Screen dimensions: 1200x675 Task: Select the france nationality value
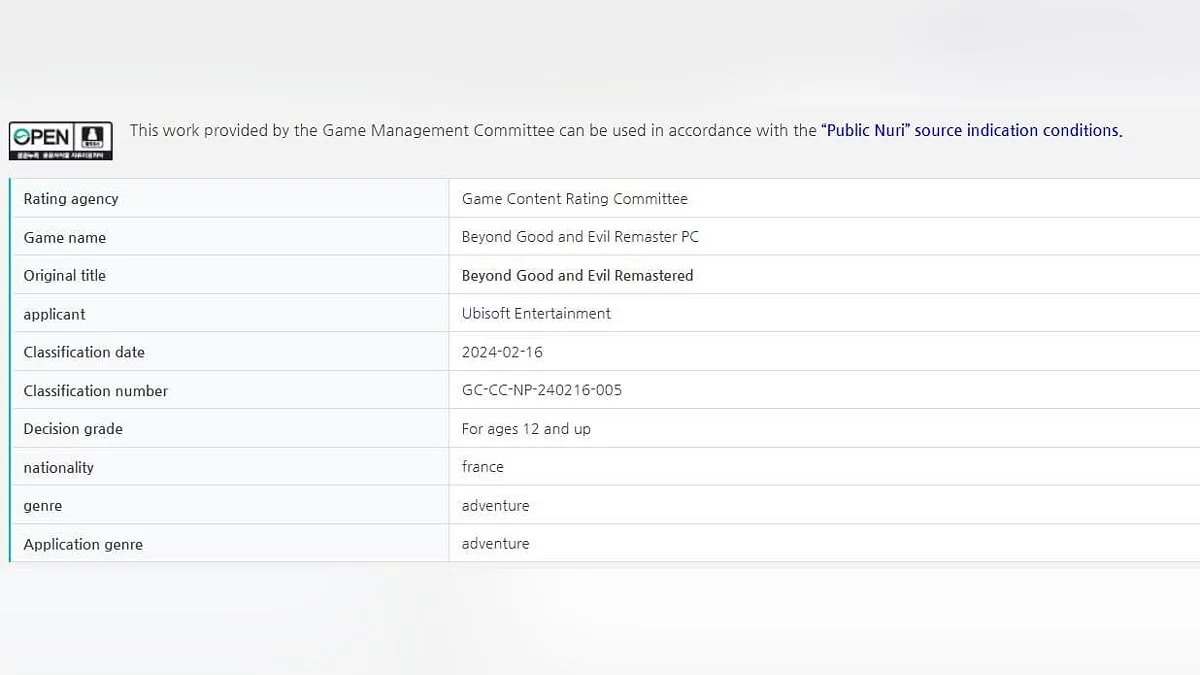click(483, 467)
